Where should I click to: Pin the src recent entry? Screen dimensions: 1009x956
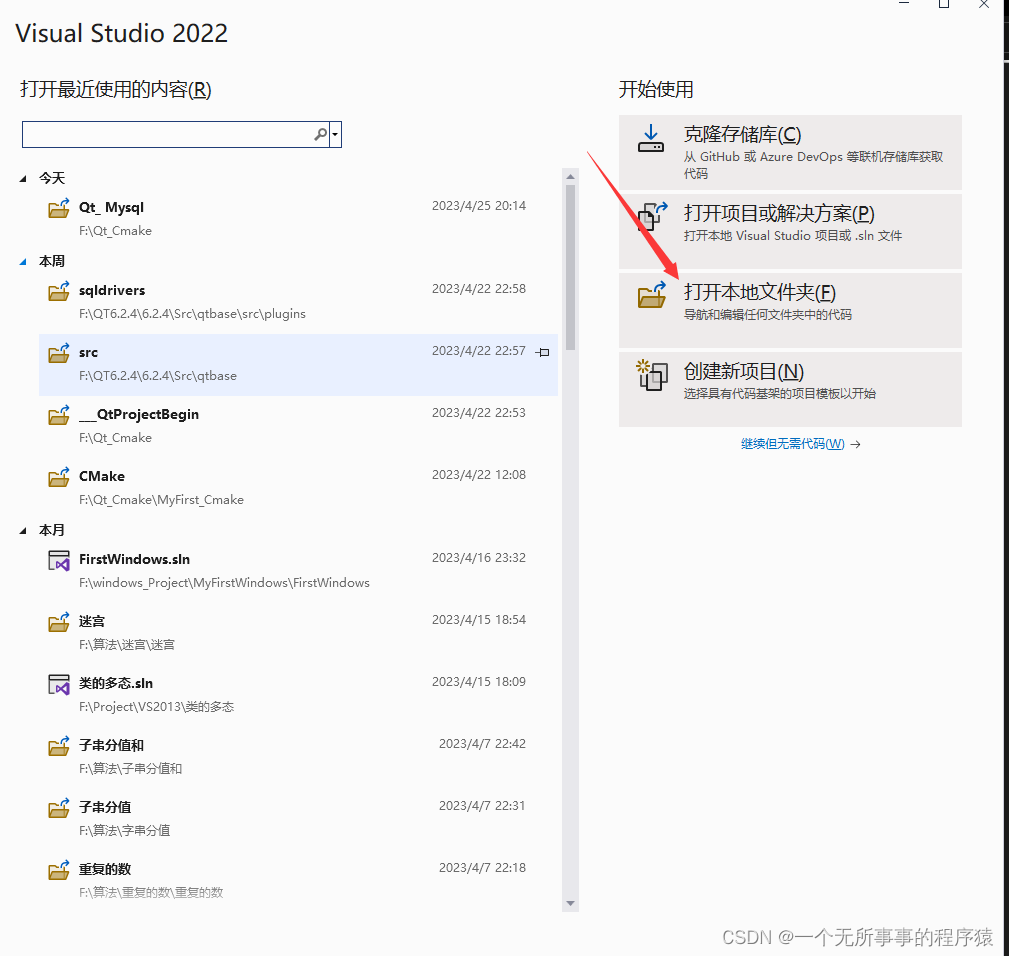pyautogui.click(x=541, y=352)
